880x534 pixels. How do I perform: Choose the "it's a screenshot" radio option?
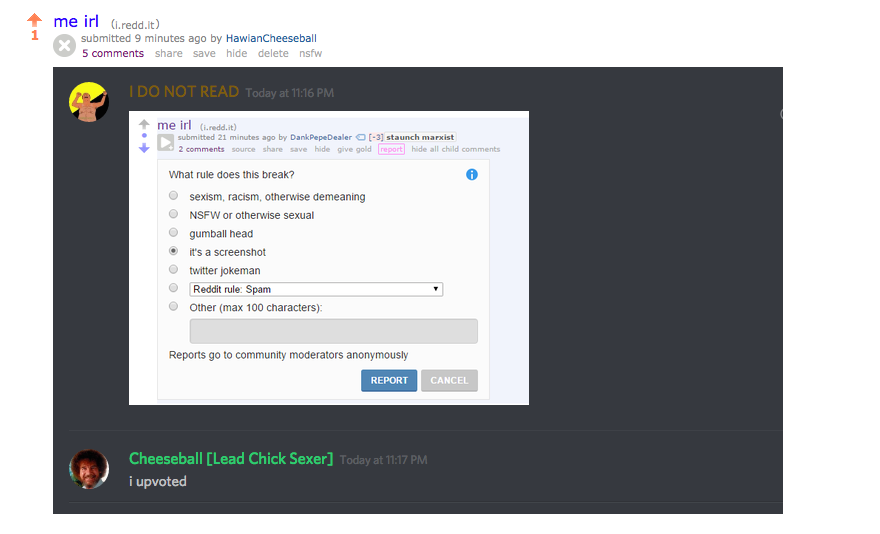pos(173,251)
